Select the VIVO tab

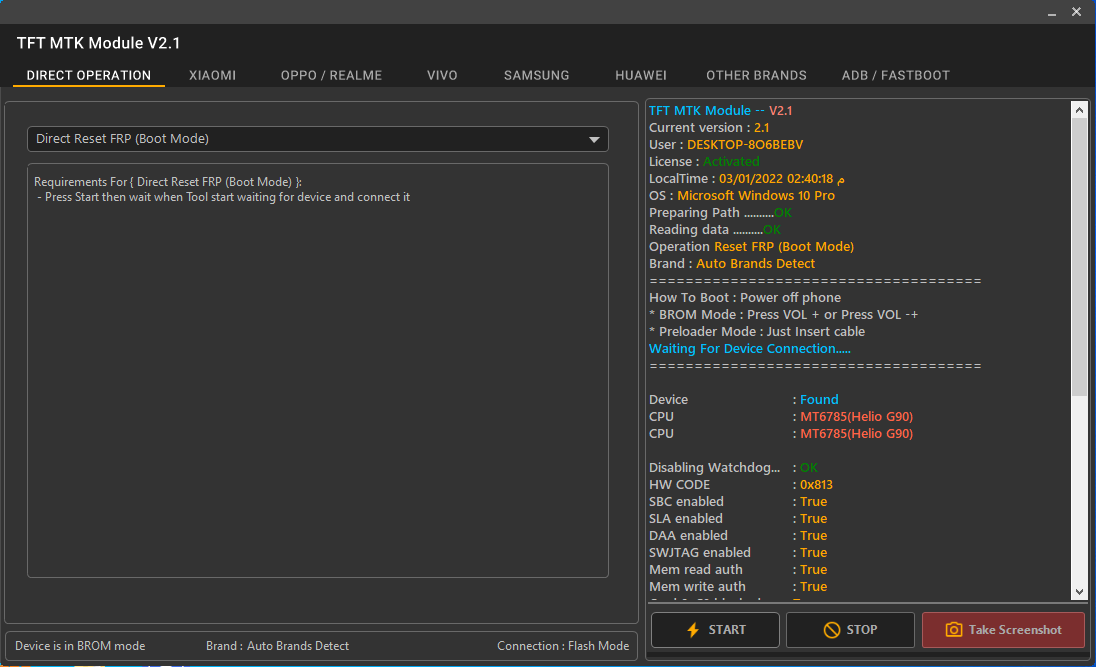coord(442,76)
